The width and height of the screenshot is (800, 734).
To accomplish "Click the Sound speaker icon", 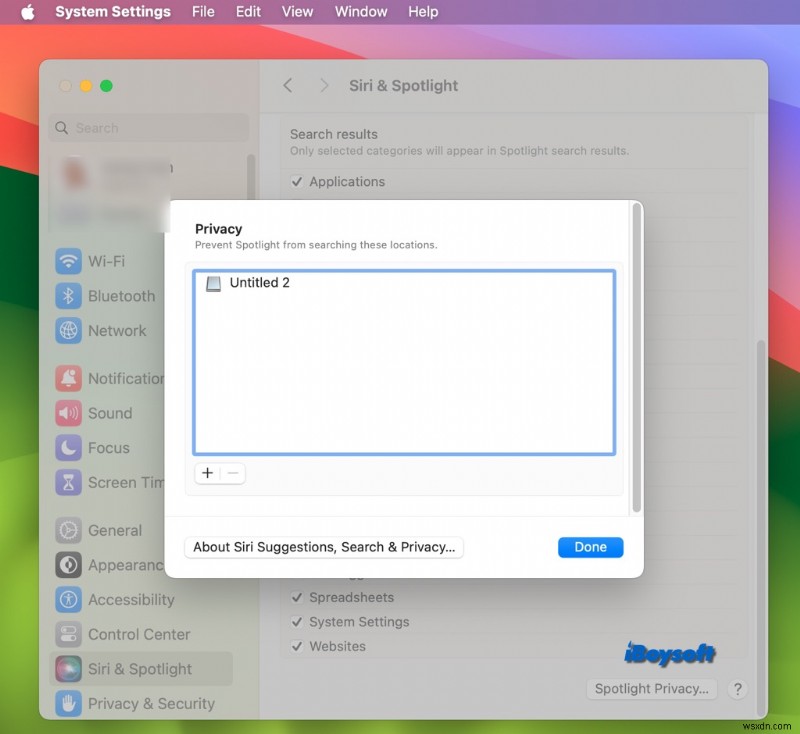I will [68, 413].
